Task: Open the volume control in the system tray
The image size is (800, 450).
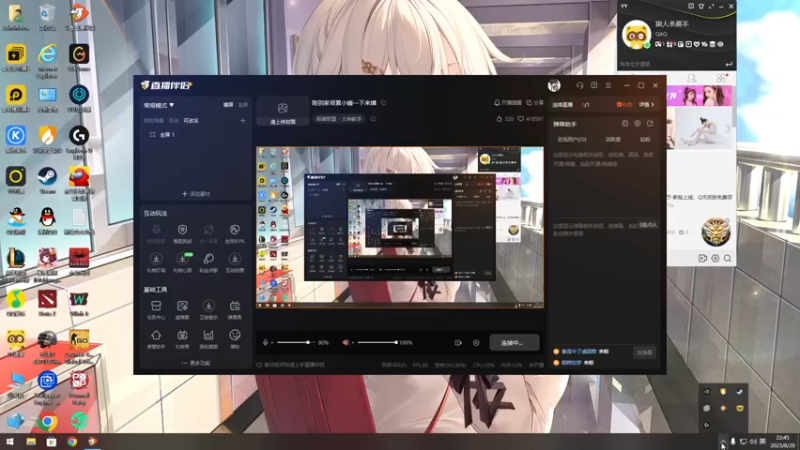Action: pyautogui.click(x=753, y=441)
